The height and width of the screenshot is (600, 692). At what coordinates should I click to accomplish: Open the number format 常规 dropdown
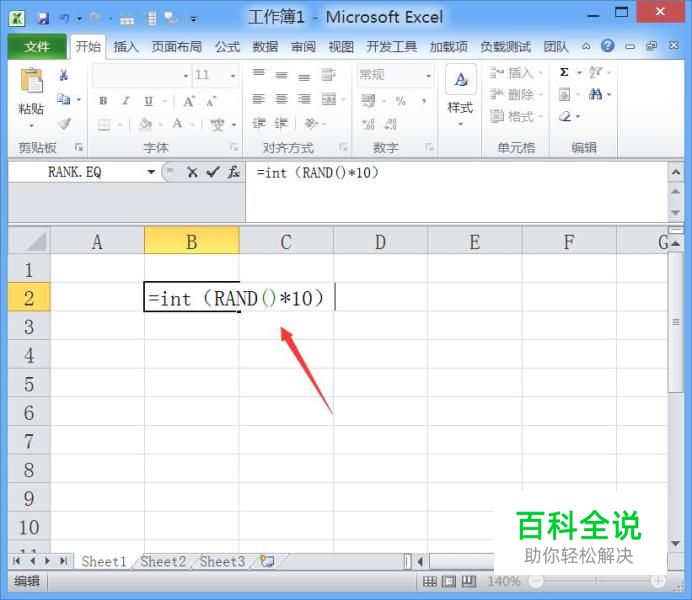(x=428, y=76)
